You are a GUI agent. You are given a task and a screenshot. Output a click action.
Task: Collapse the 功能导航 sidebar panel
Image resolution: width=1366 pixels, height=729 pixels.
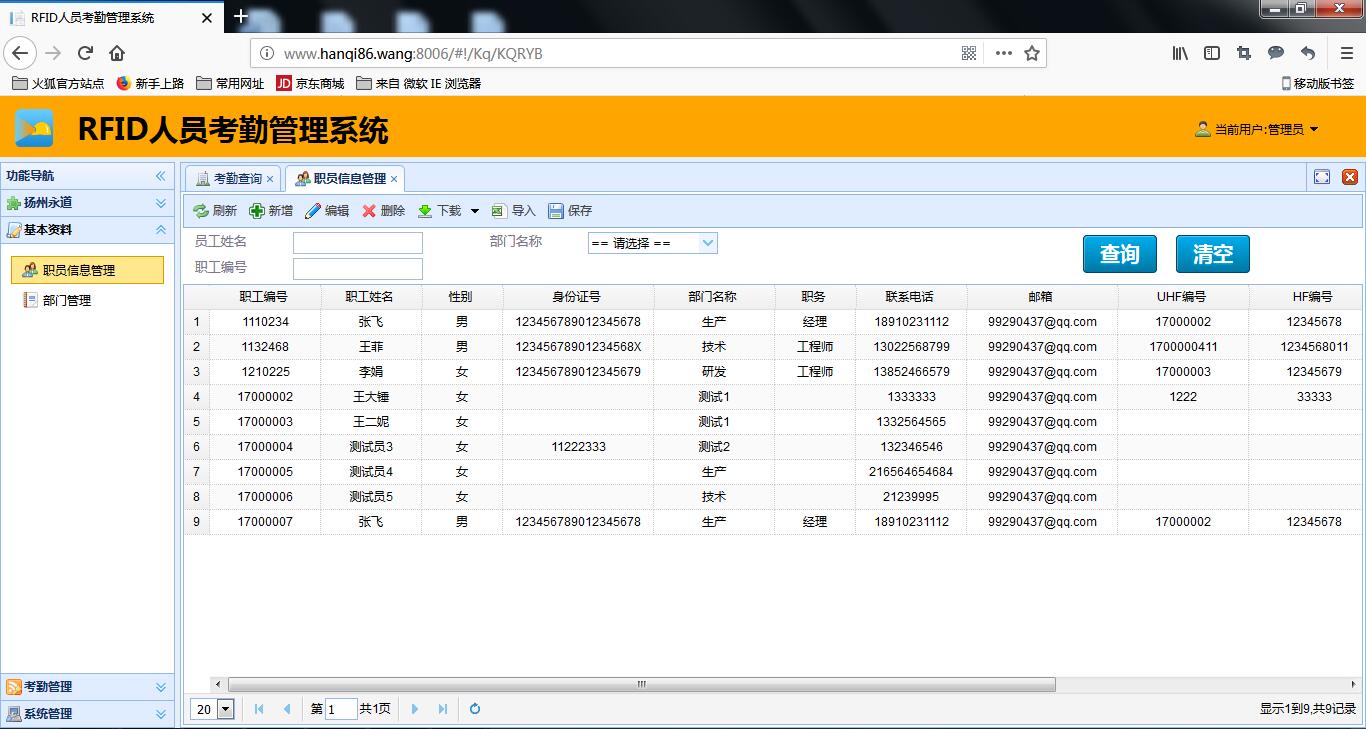tap(160, 176)
